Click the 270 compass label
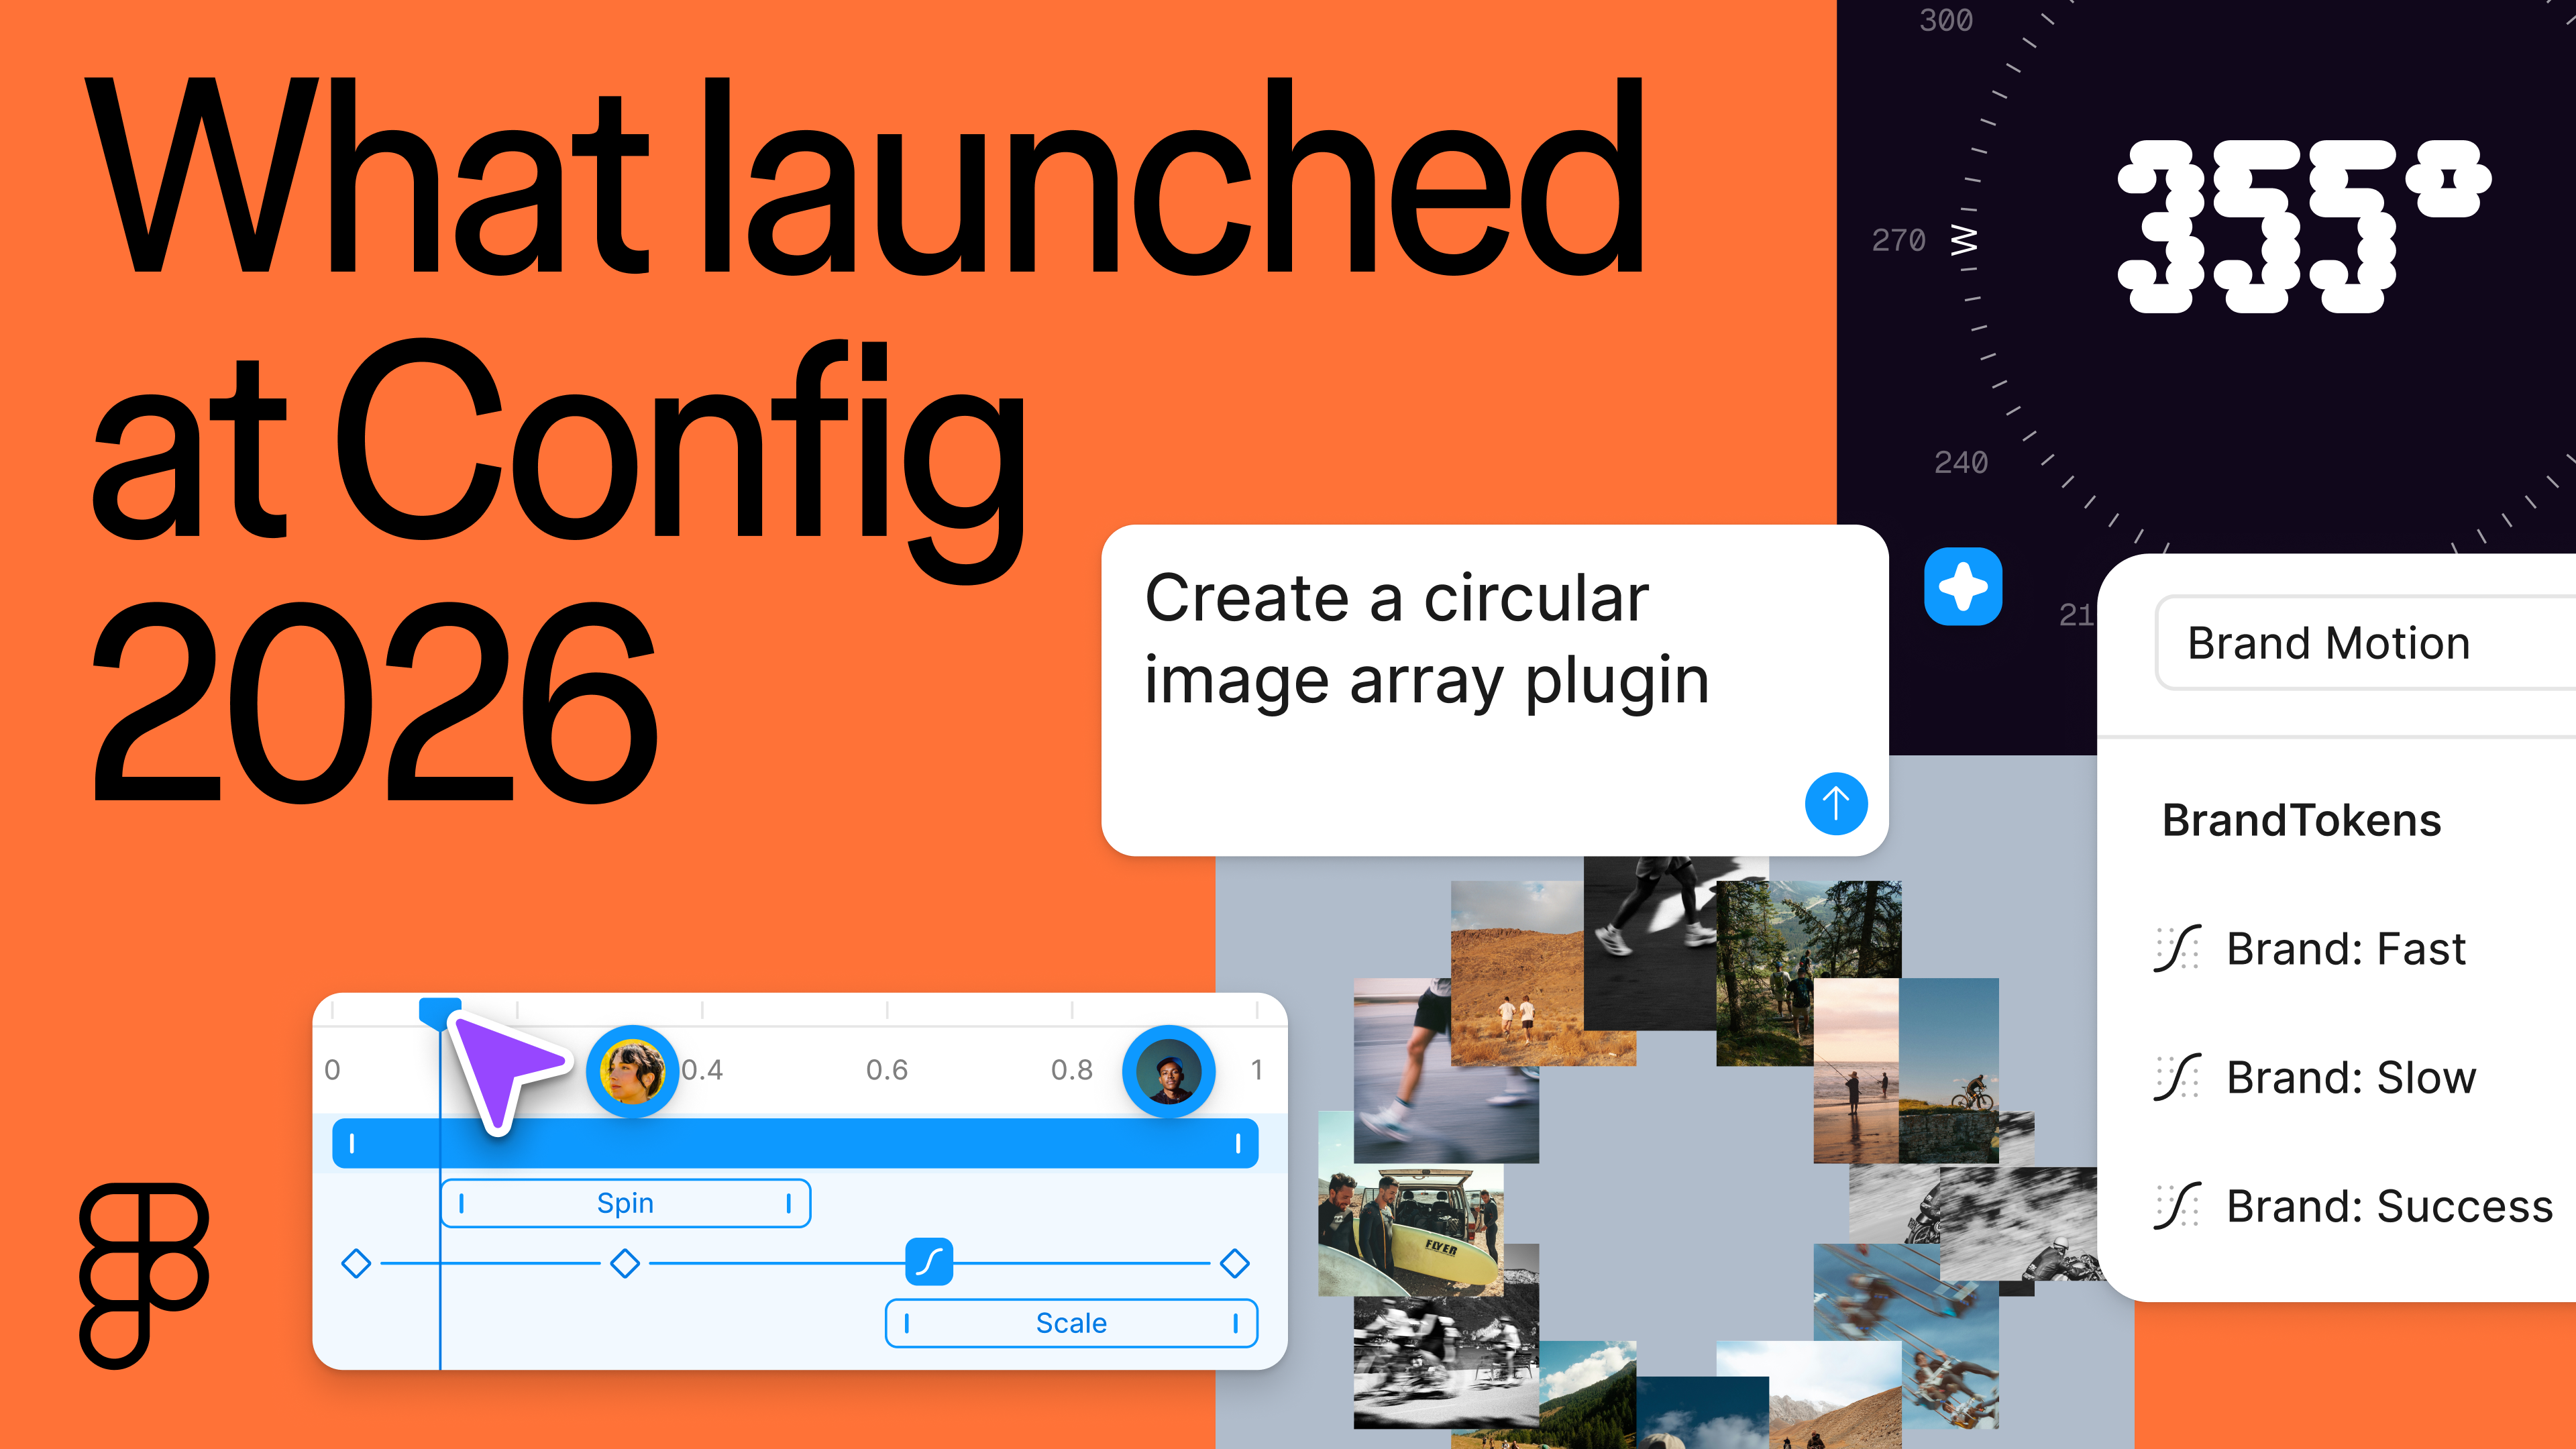2576x1449 pixels. [x=1898, y=240]
